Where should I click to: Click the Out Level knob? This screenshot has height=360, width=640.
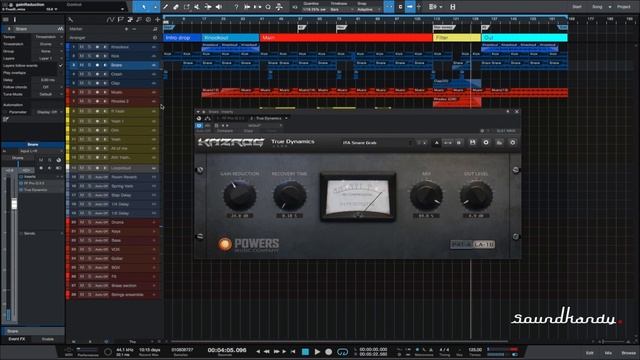(x=476, y=196)
